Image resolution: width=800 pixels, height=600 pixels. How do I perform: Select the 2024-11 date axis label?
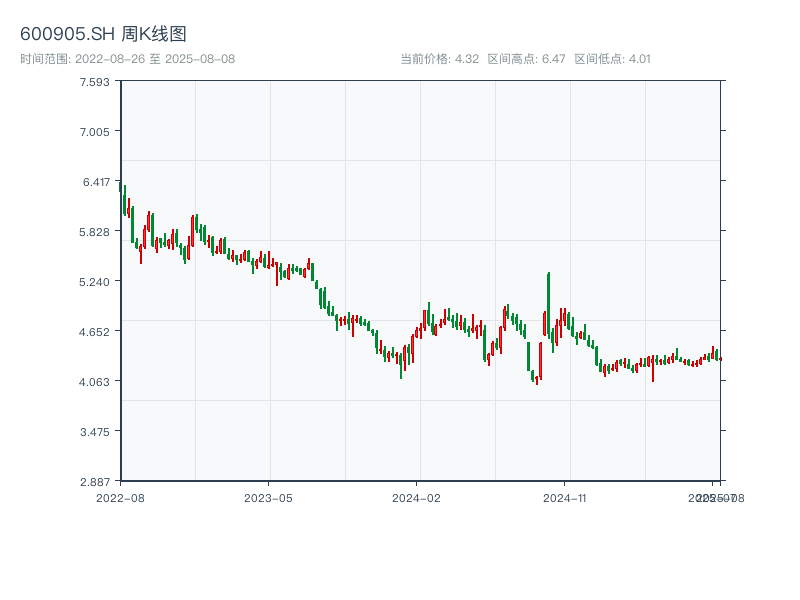[566, 497]
